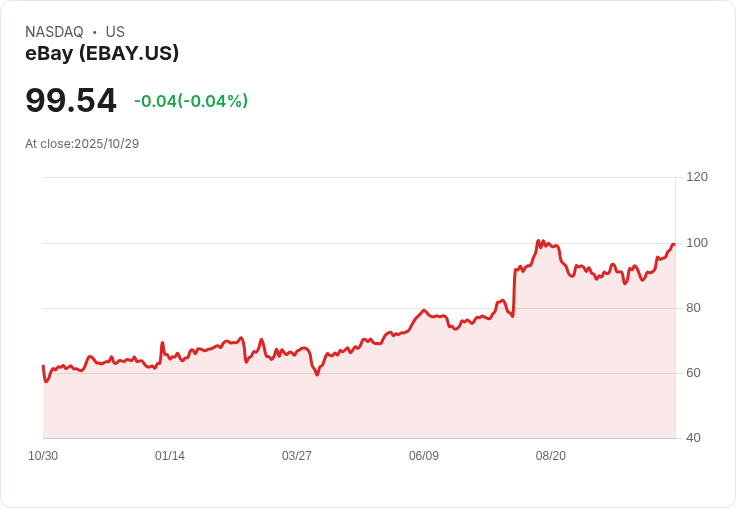Click the eBay (EBAY.US) stock title

click(x=102, y=54)
